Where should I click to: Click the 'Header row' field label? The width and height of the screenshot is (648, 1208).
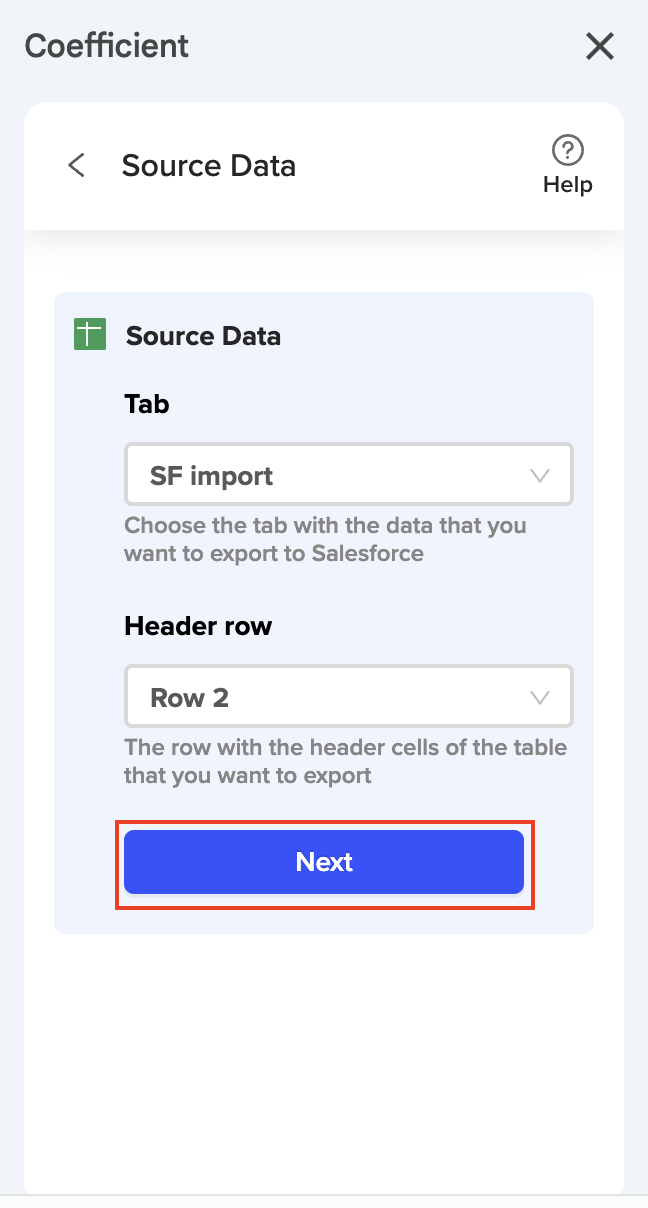[x=198, y=626]
